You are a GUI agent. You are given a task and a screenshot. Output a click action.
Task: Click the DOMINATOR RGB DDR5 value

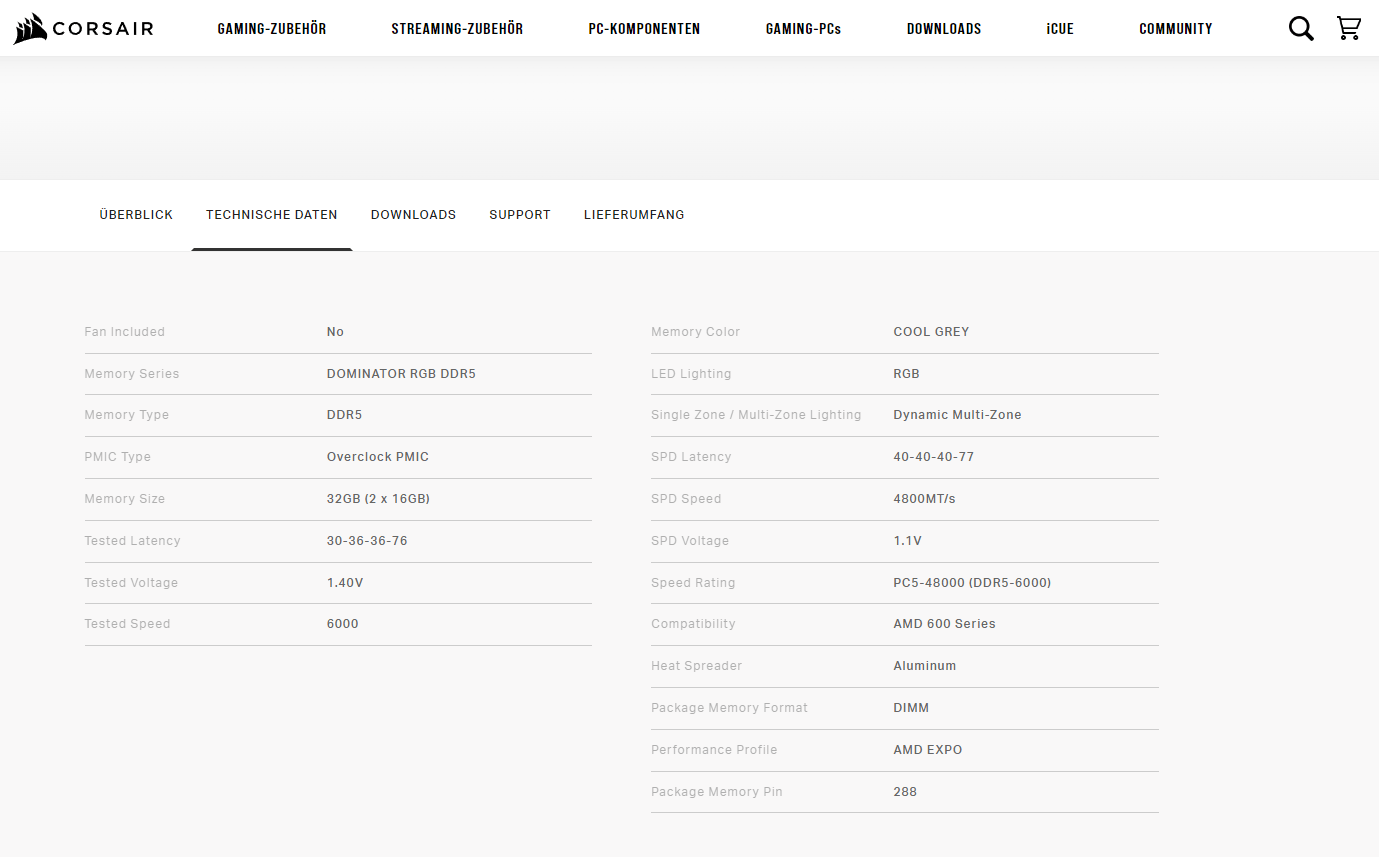401,374
